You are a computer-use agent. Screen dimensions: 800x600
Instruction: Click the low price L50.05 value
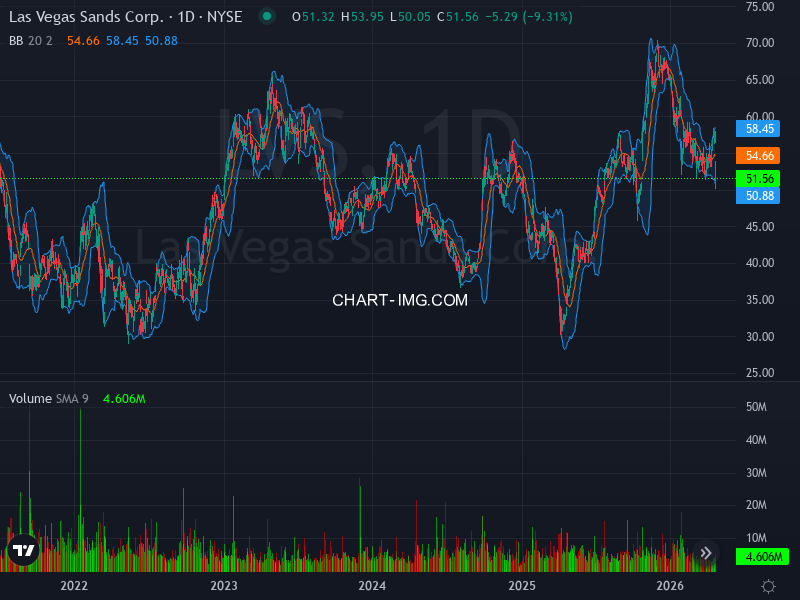pos(410,17)
